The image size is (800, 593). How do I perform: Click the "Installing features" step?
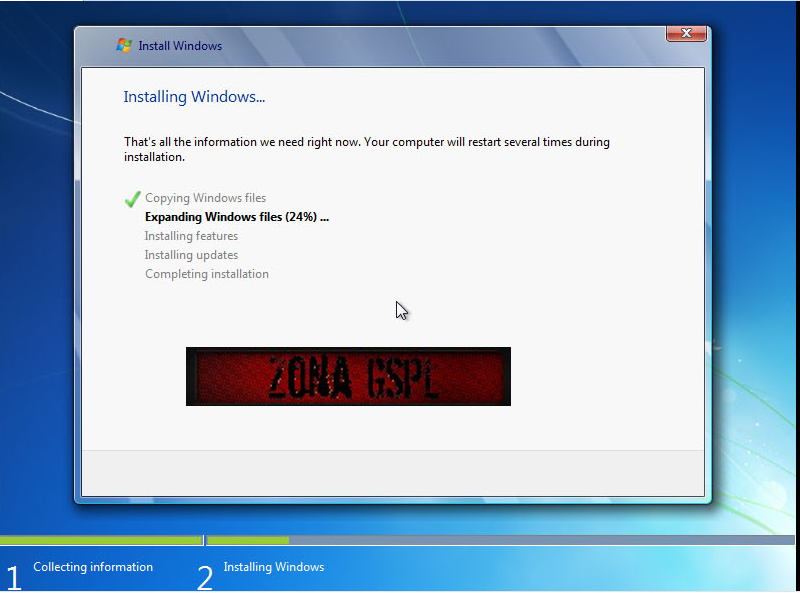coord(191,236)
